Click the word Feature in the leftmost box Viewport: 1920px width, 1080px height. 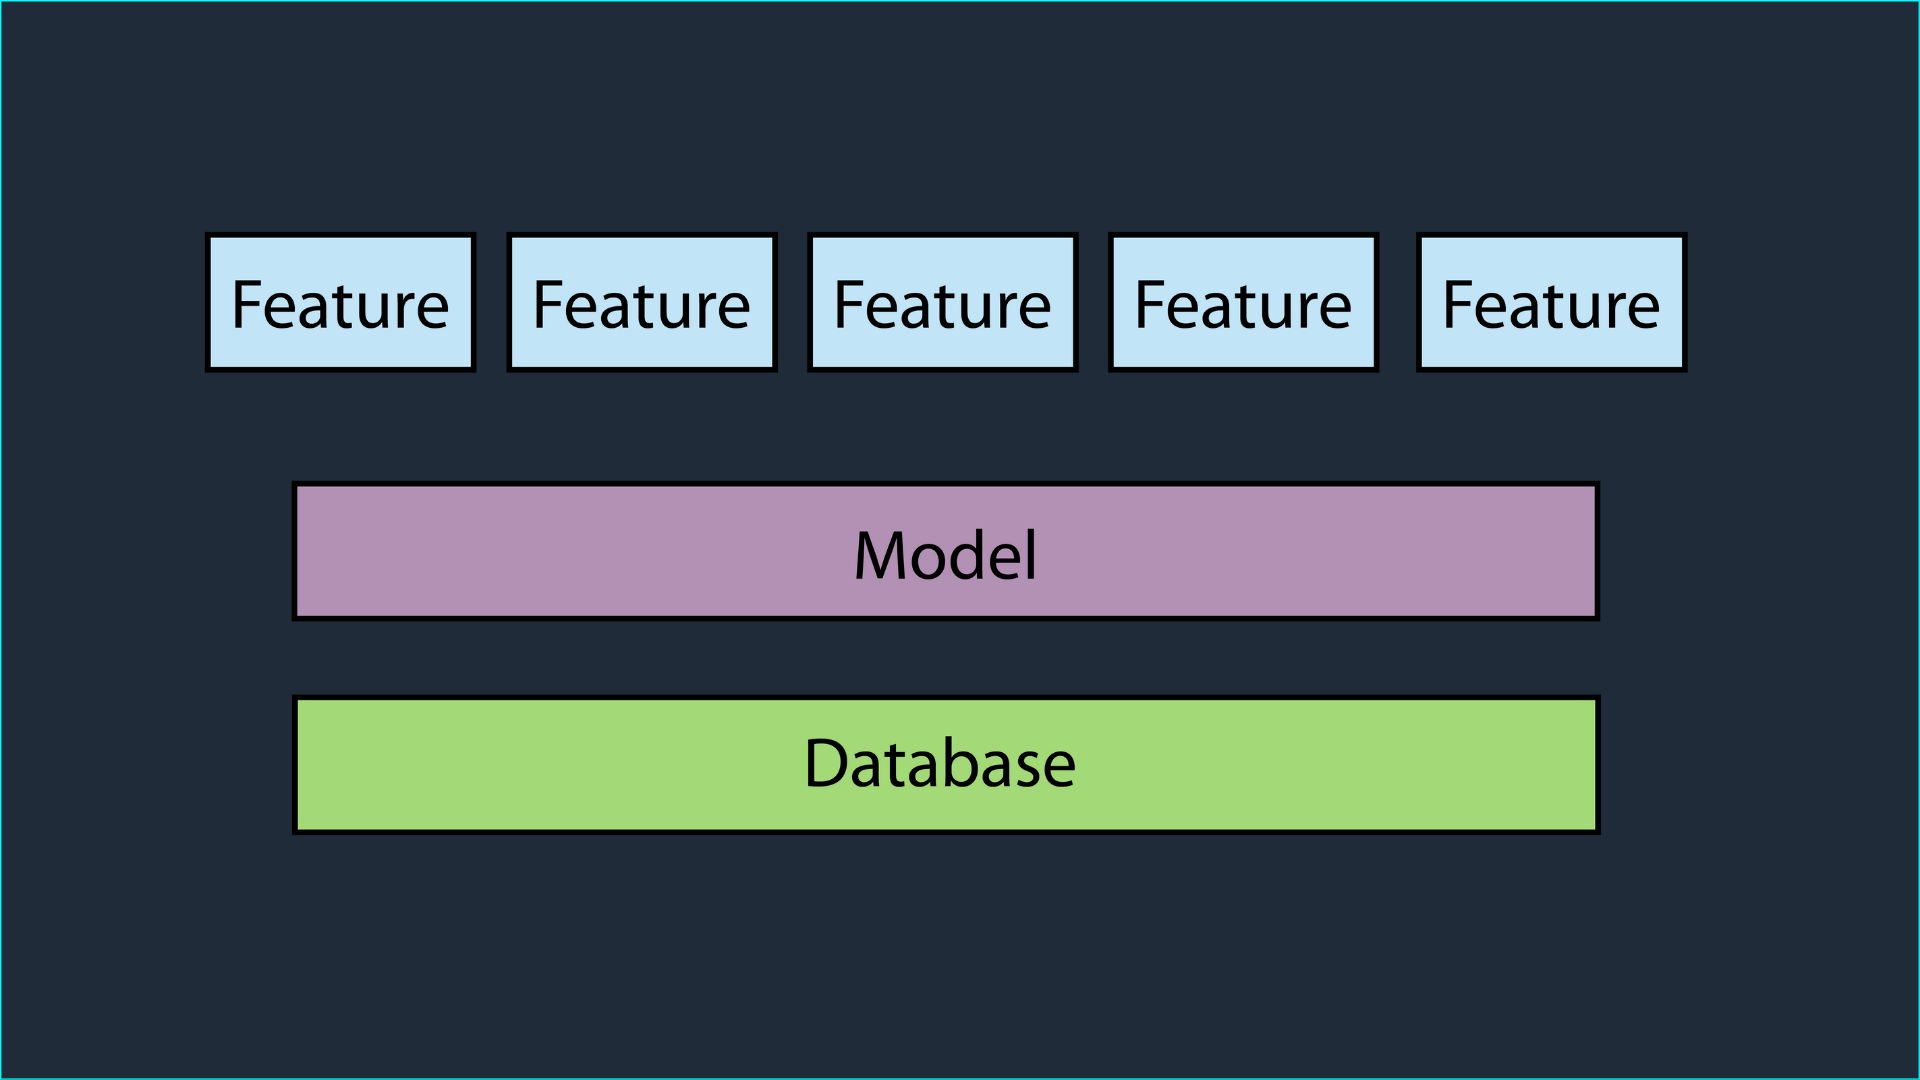340,305
